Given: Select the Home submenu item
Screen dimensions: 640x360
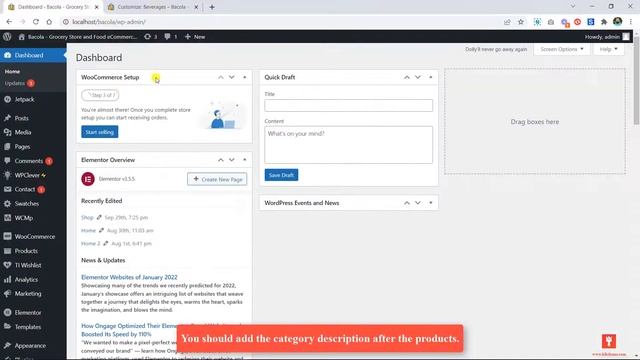Looking at the screenshot, I should click(12, 71).
